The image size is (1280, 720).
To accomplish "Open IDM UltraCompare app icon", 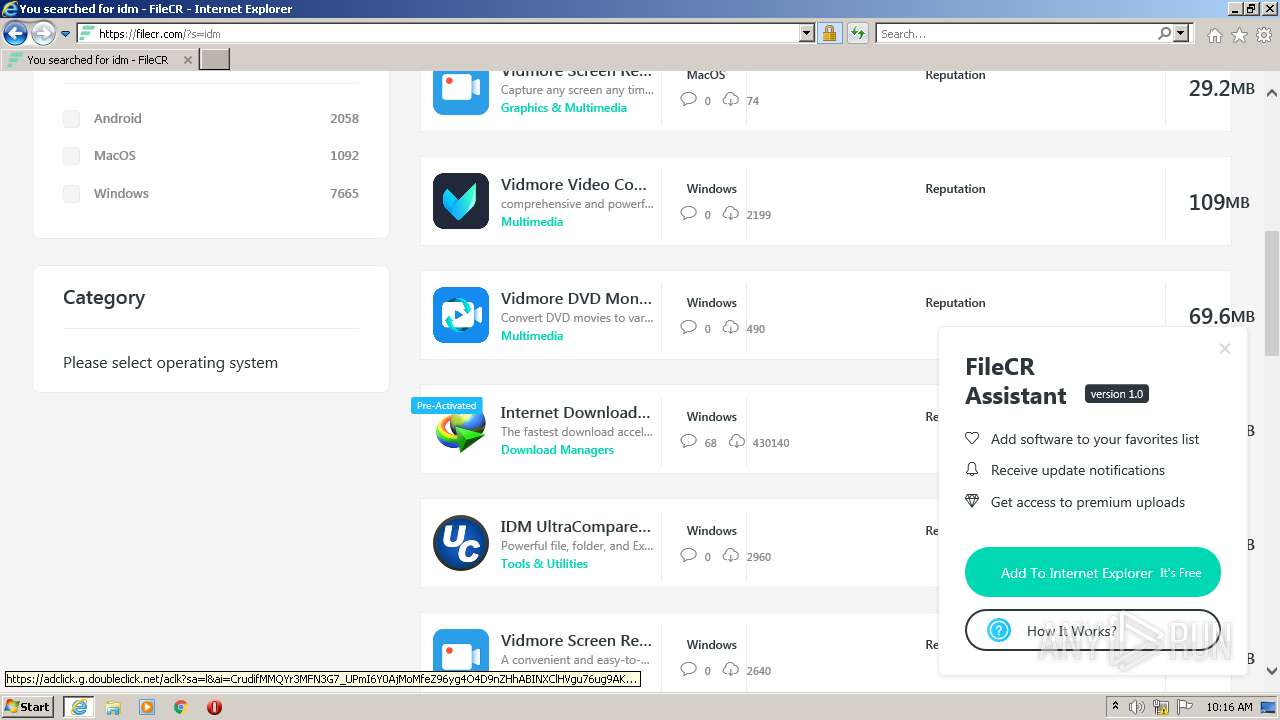I will click(461, 543).
